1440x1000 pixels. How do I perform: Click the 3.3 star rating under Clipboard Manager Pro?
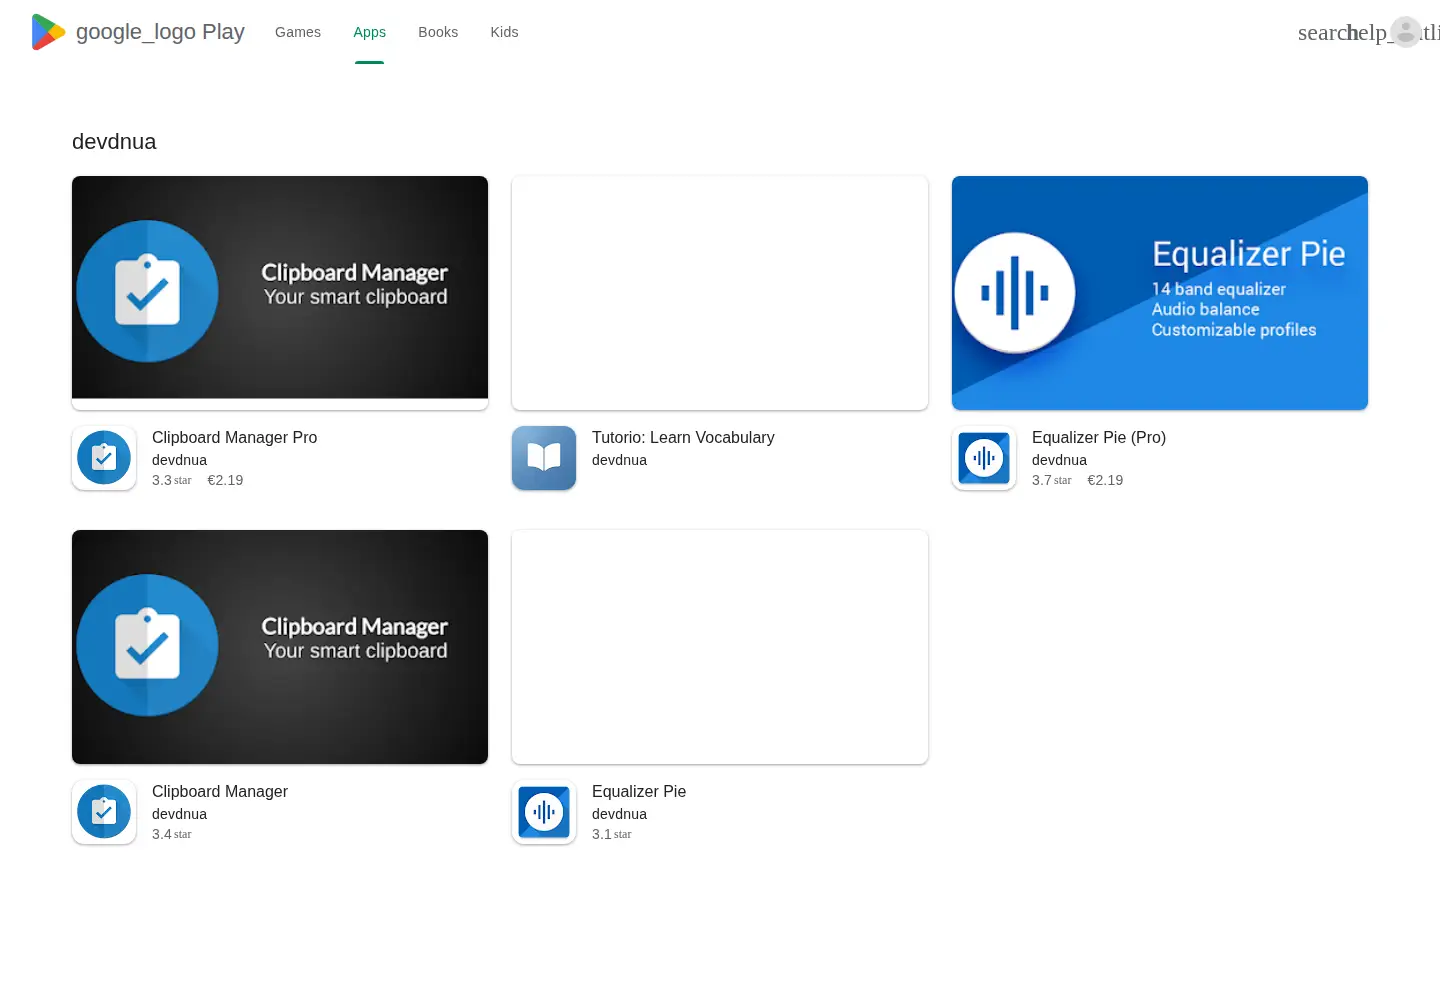(171, 480)
